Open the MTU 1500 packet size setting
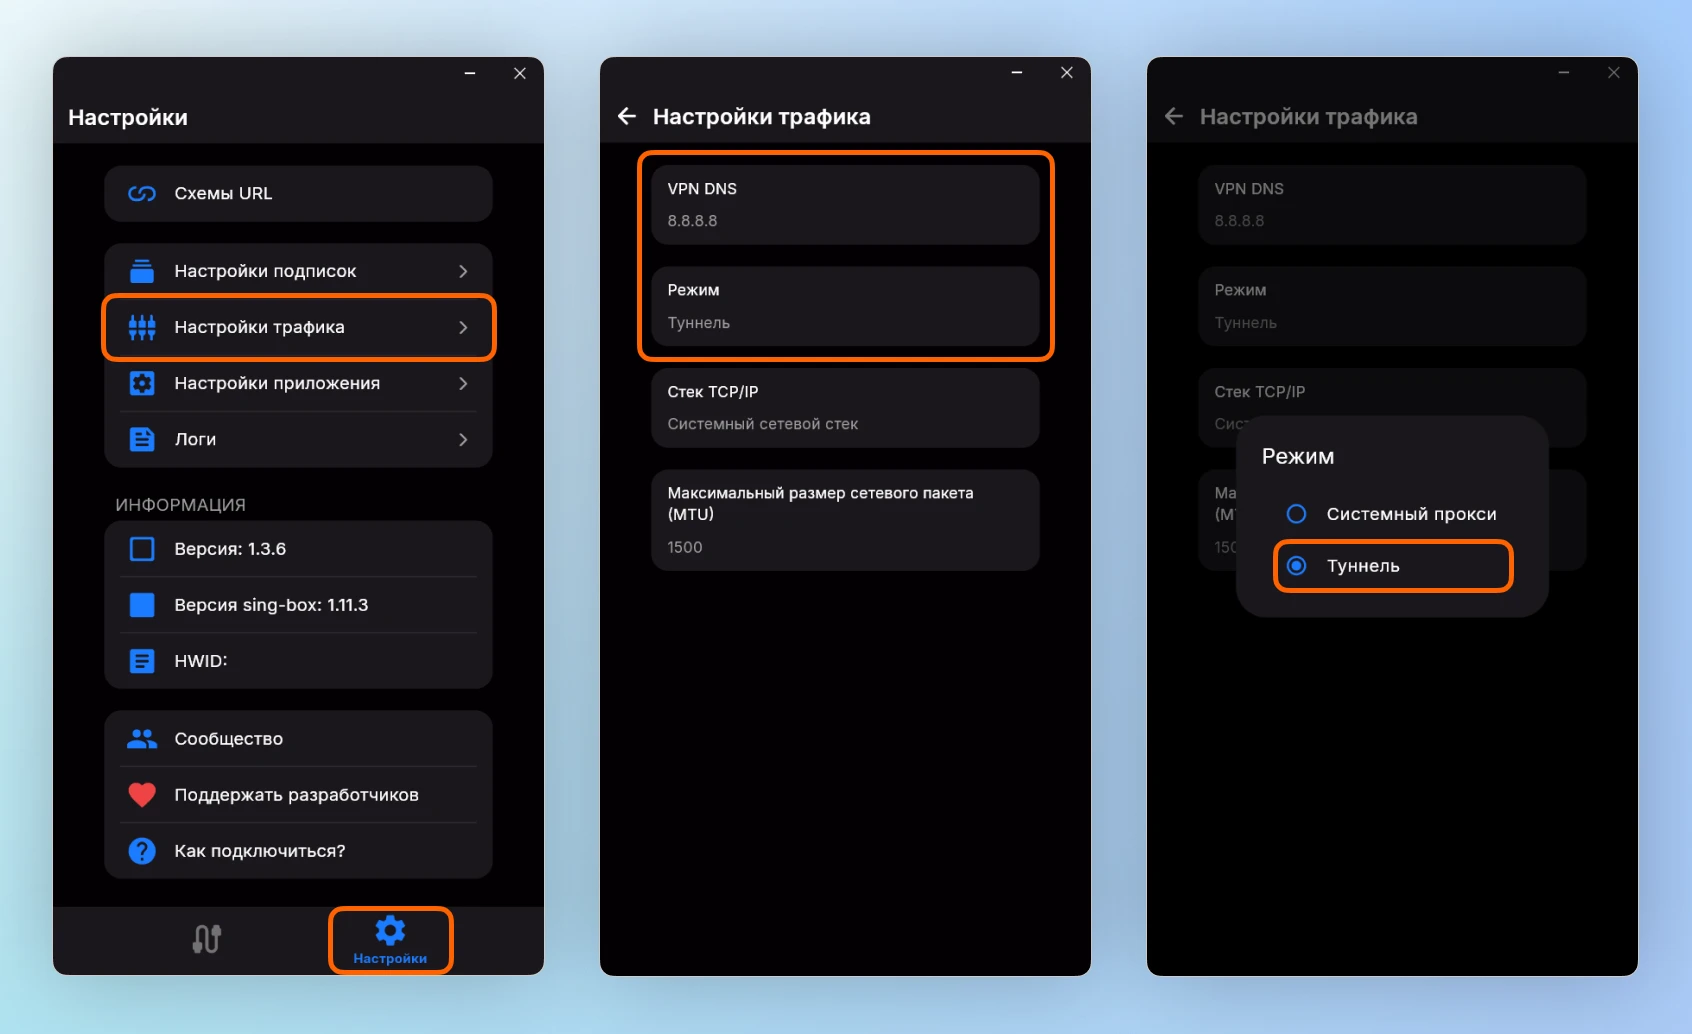The height and width of the screenshot is (1034, 1692). click(x=845, y=520)
